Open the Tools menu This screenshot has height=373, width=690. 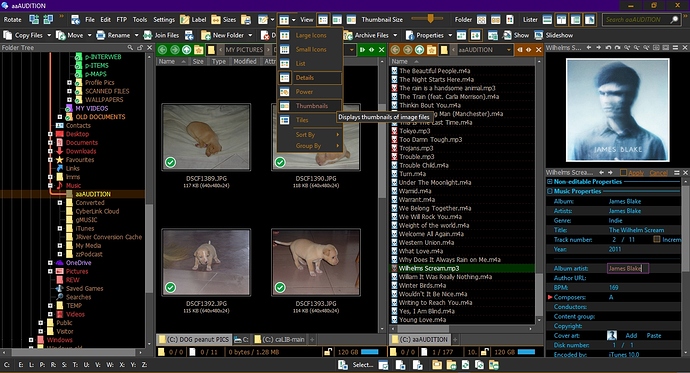140,19
